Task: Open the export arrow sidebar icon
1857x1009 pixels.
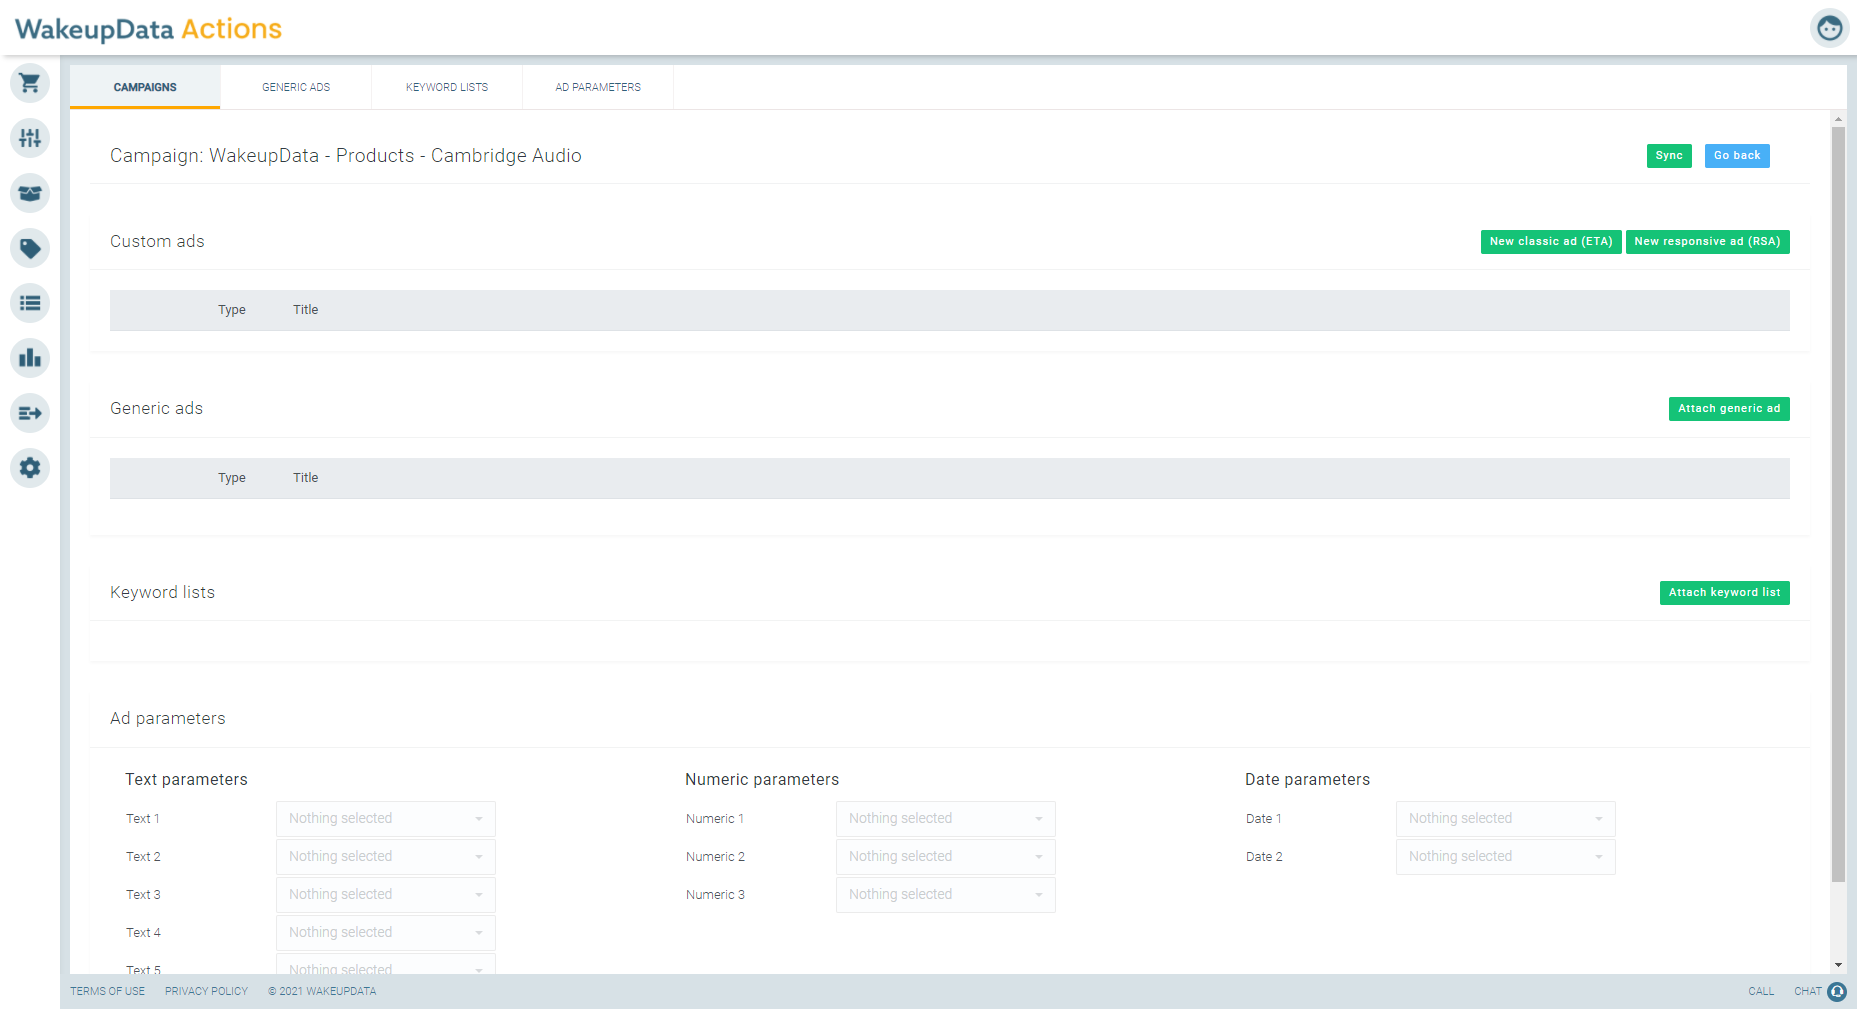Action: [30, 413]
